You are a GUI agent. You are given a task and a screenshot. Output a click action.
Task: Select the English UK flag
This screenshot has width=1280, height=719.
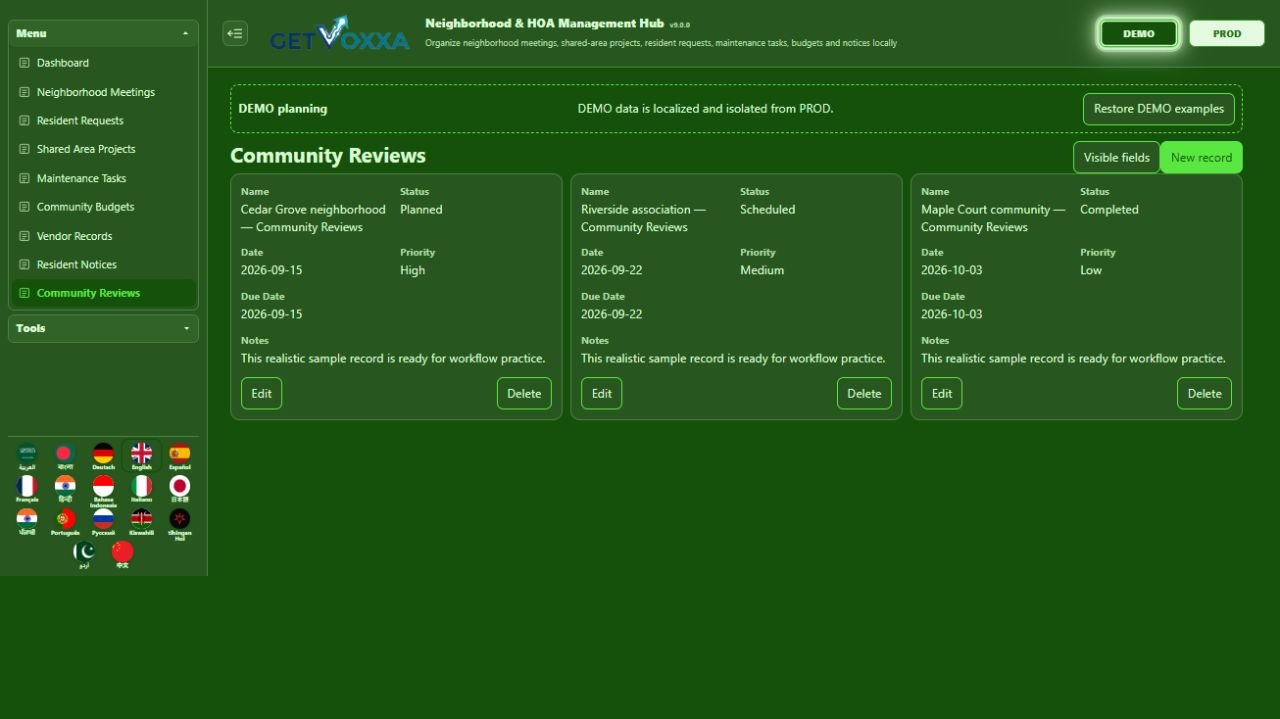pyautogui.click(x=142, y=456)
